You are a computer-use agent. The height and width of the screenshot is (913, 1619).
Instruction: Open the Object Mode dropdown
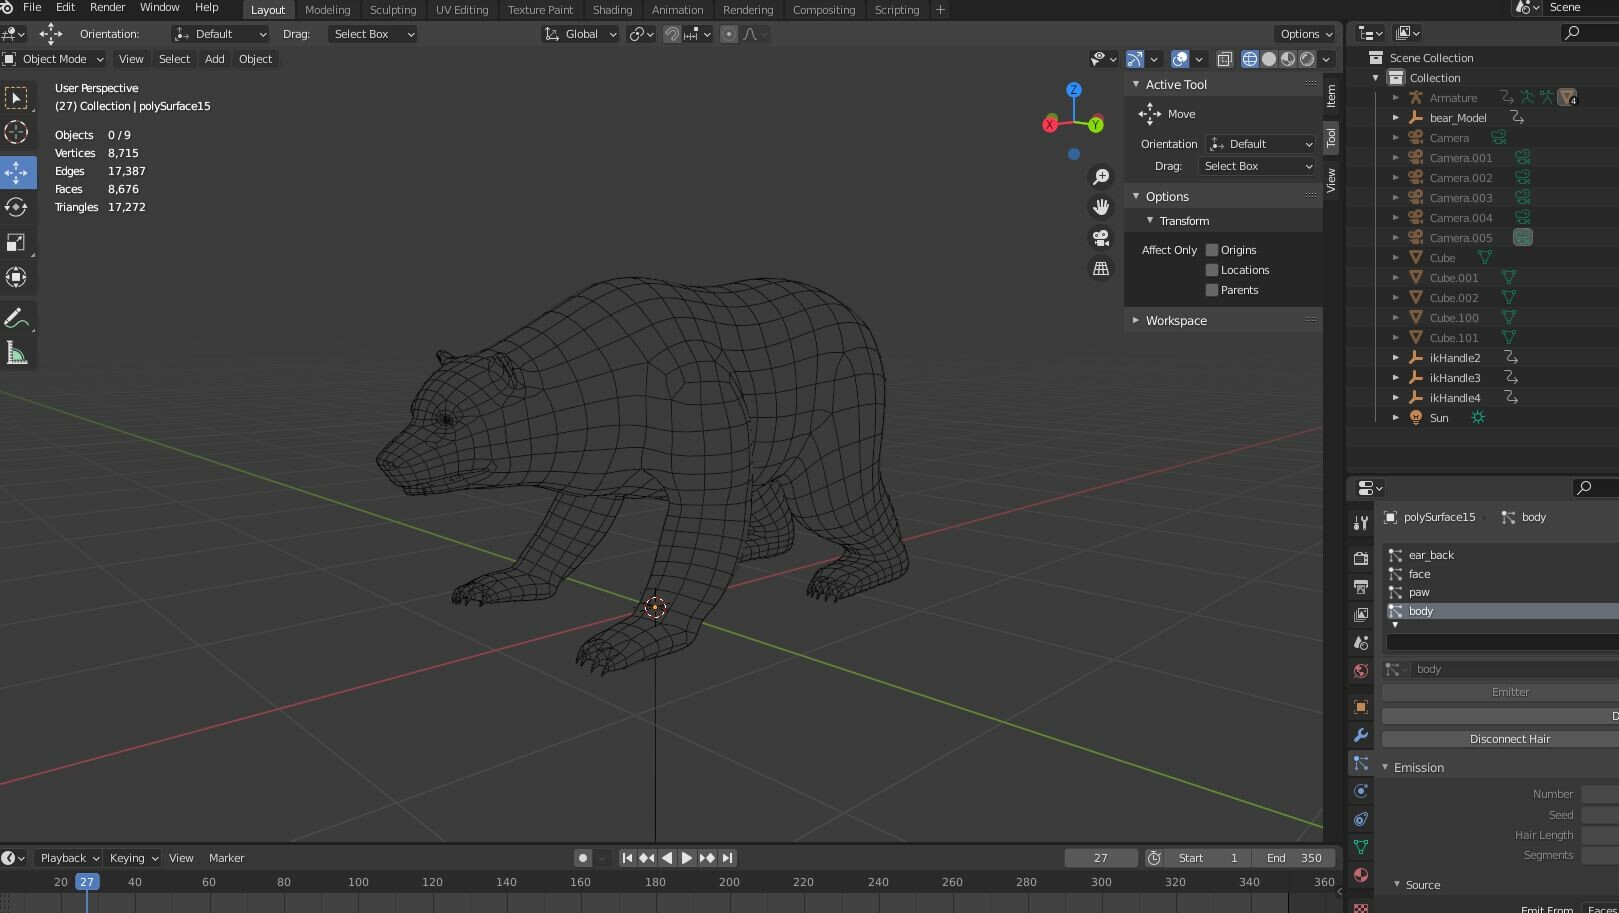coord(54,59)
